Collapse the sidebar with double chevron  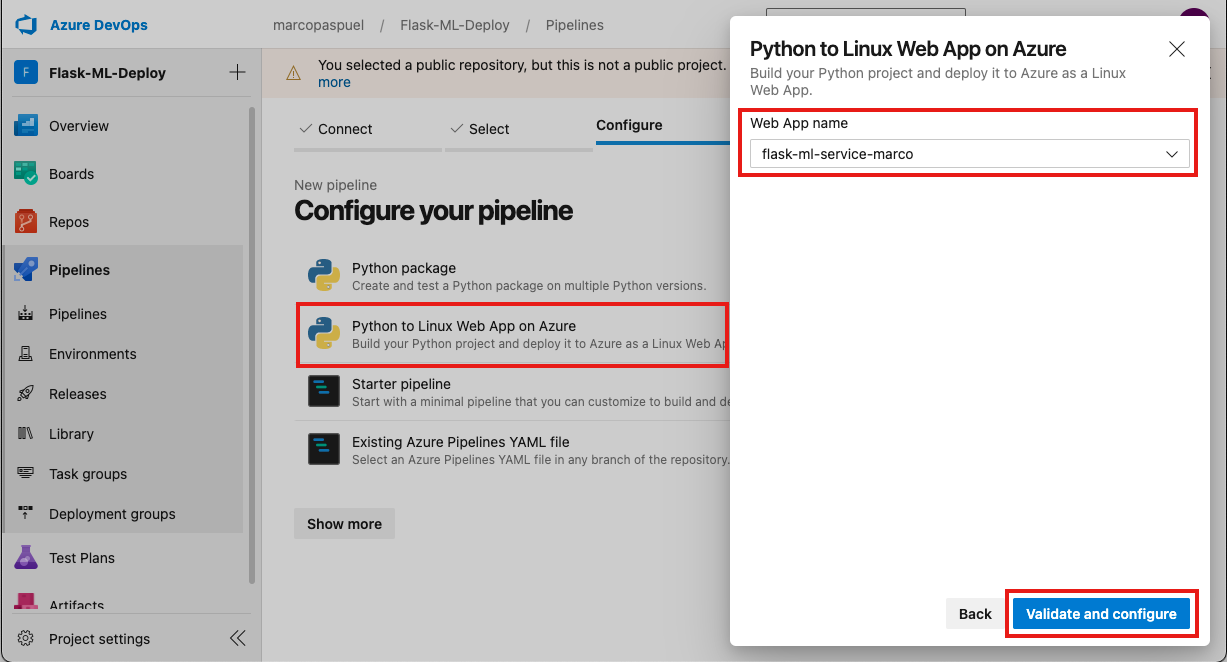point(237,638)
